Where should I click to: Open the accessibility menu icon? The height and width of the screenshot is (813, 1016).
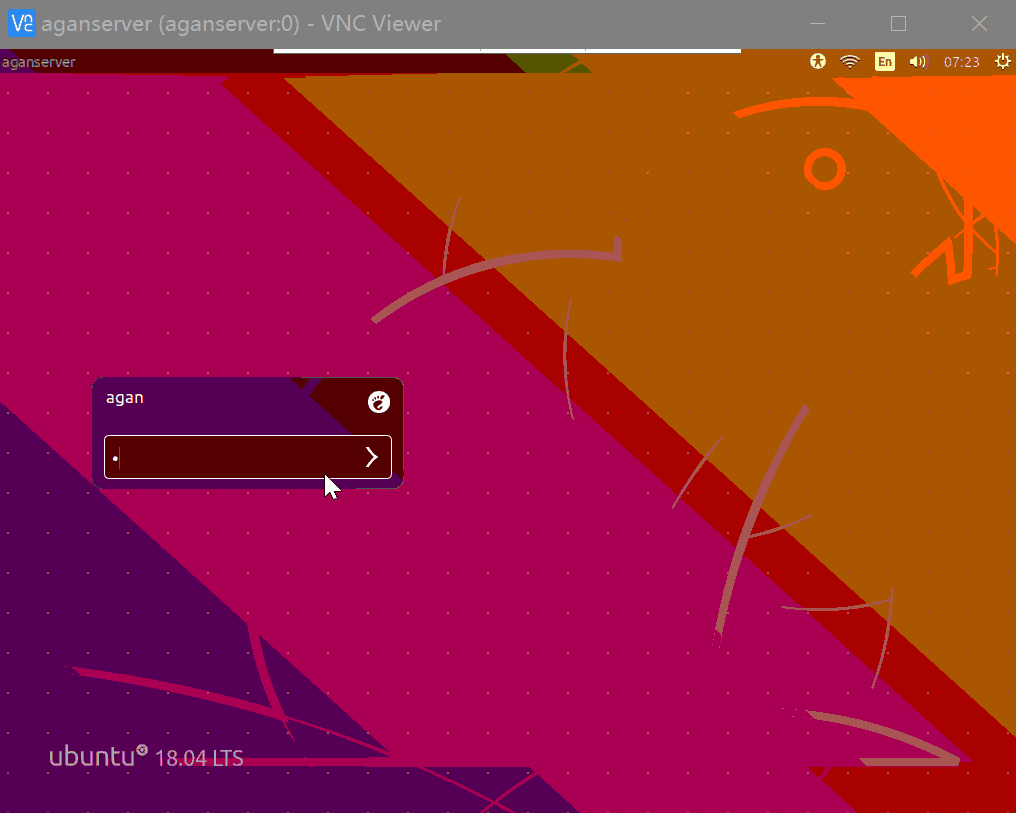point(818,62)
